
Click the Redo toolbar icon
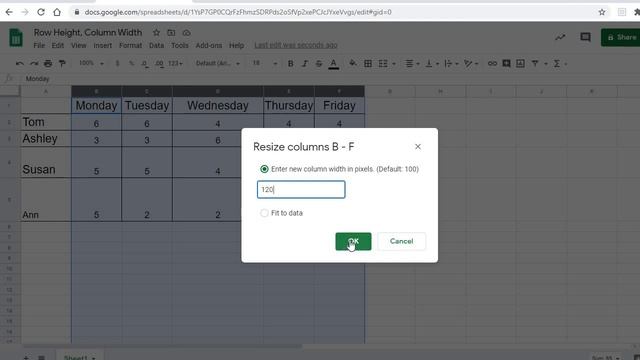34,63
